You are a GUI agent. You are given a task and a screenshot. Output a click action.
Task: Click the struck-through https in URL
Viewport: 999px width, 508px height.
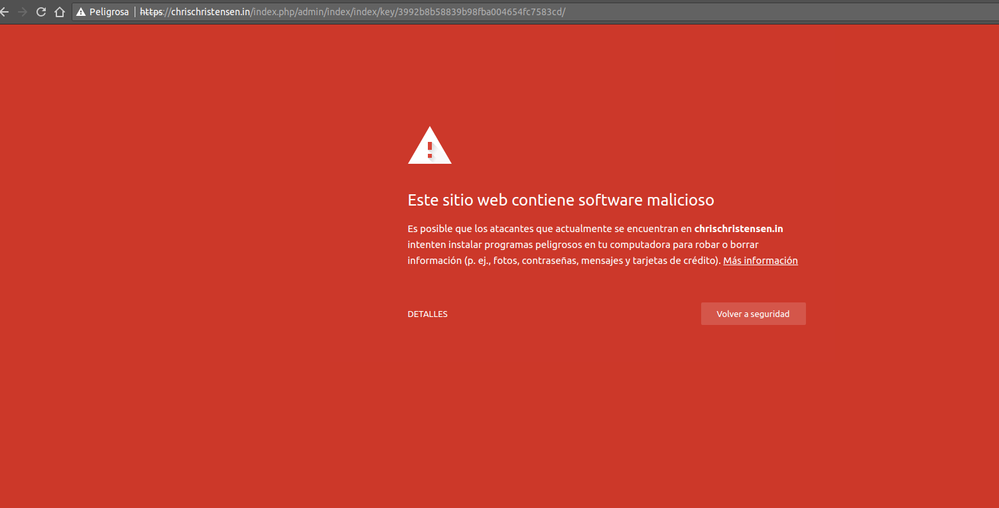click(152, 12)
